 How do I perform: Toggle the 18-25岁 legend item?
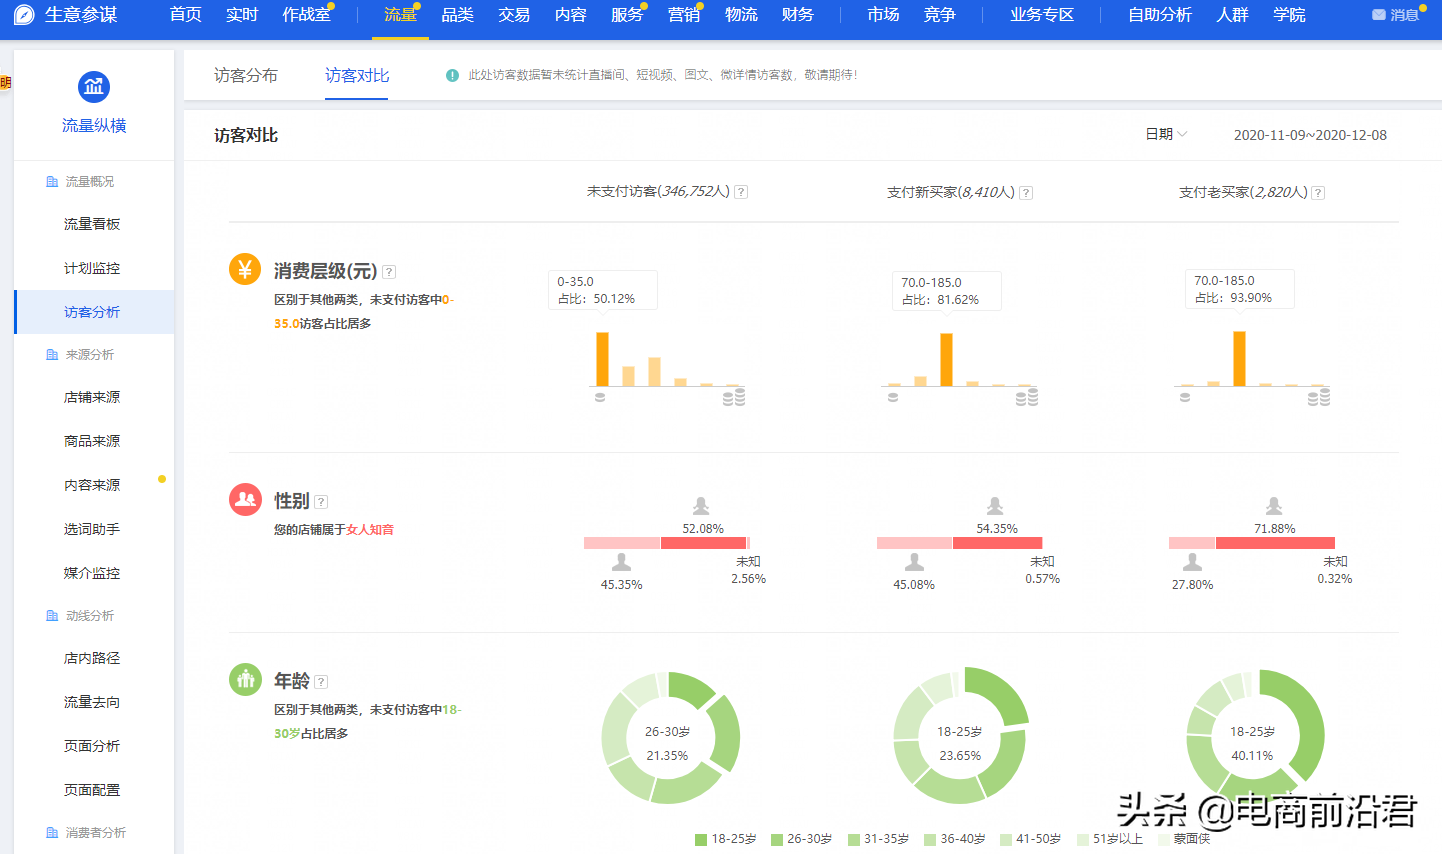pos(725,839)
